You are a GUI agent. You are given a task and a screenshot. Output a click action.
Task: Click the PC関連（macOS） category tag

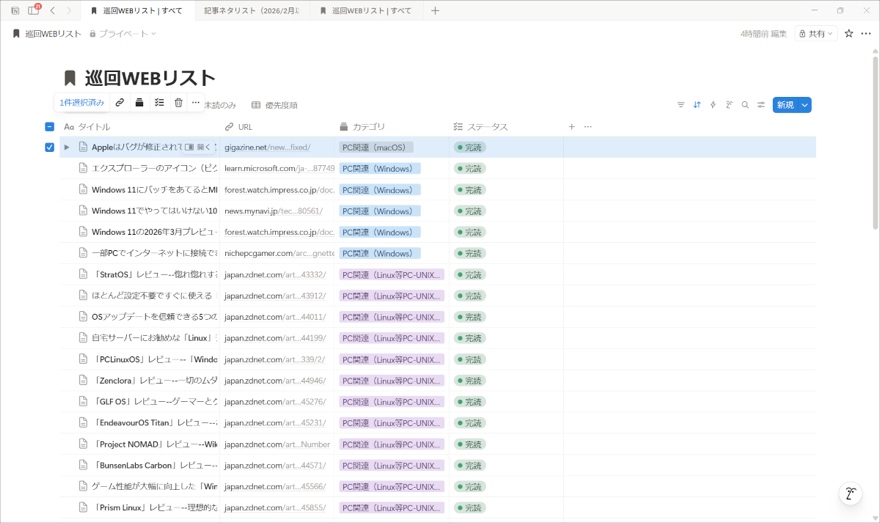click(x=375, y=148)
